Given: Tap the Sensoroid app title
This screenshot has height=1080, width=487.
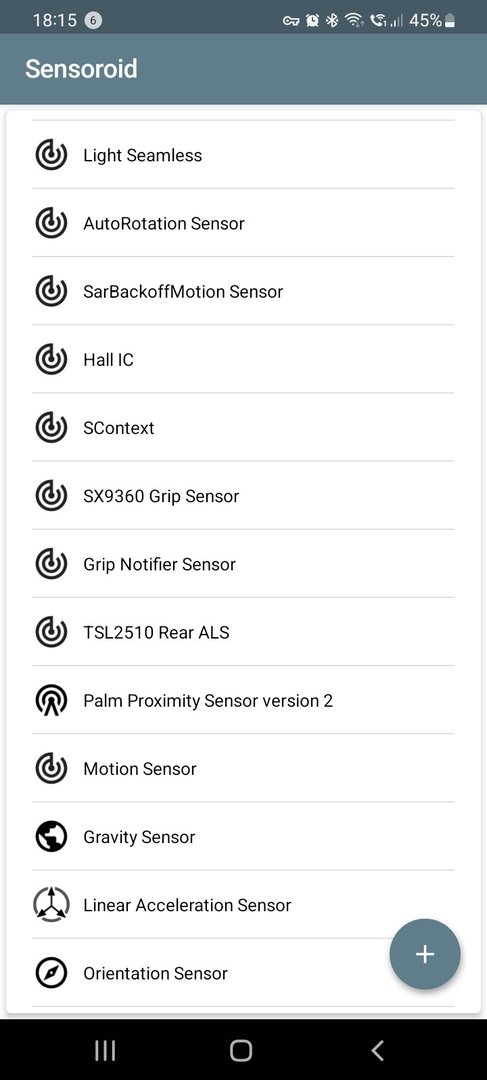Looking at the screenshot, I should (81, 69).
